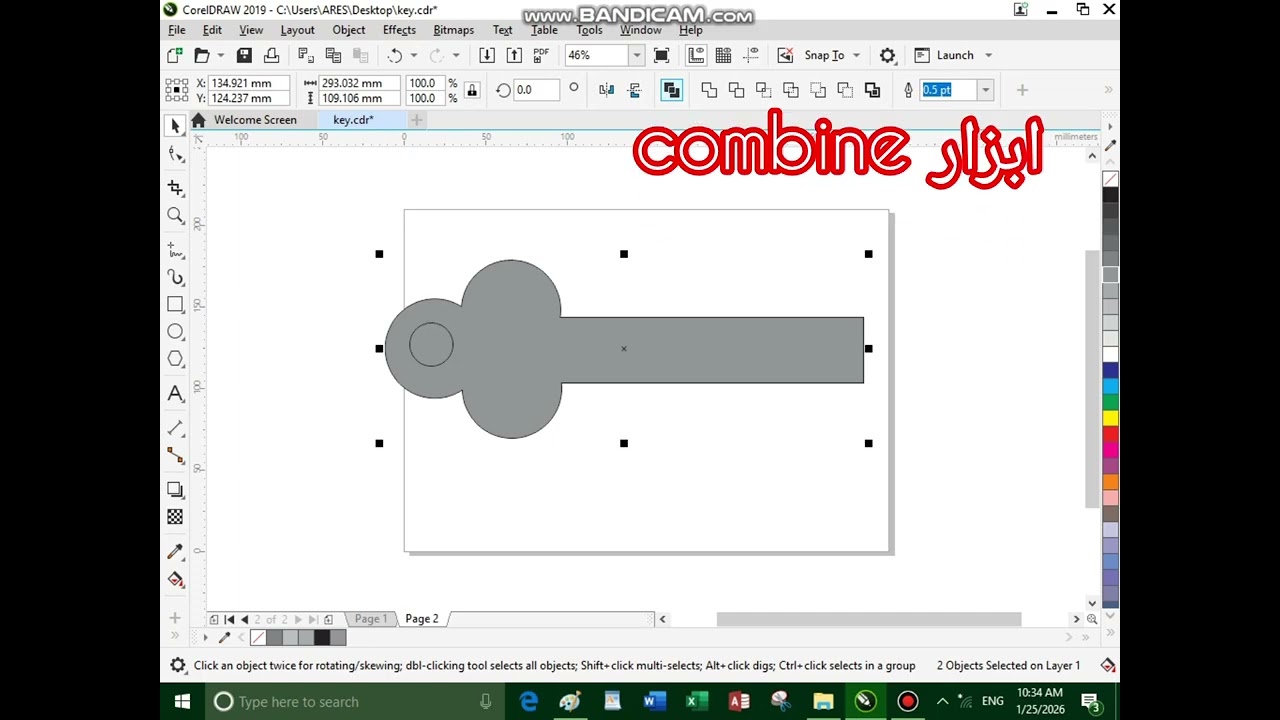Expand the Open file dropdown arrow

point(222,56)
